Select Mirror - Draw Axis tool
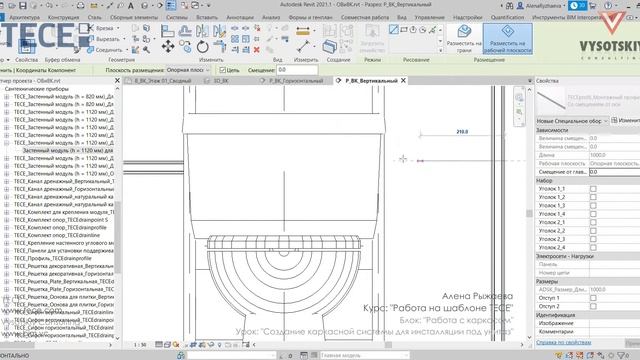This screenshot has width=640, height=360. pos(219,31)
